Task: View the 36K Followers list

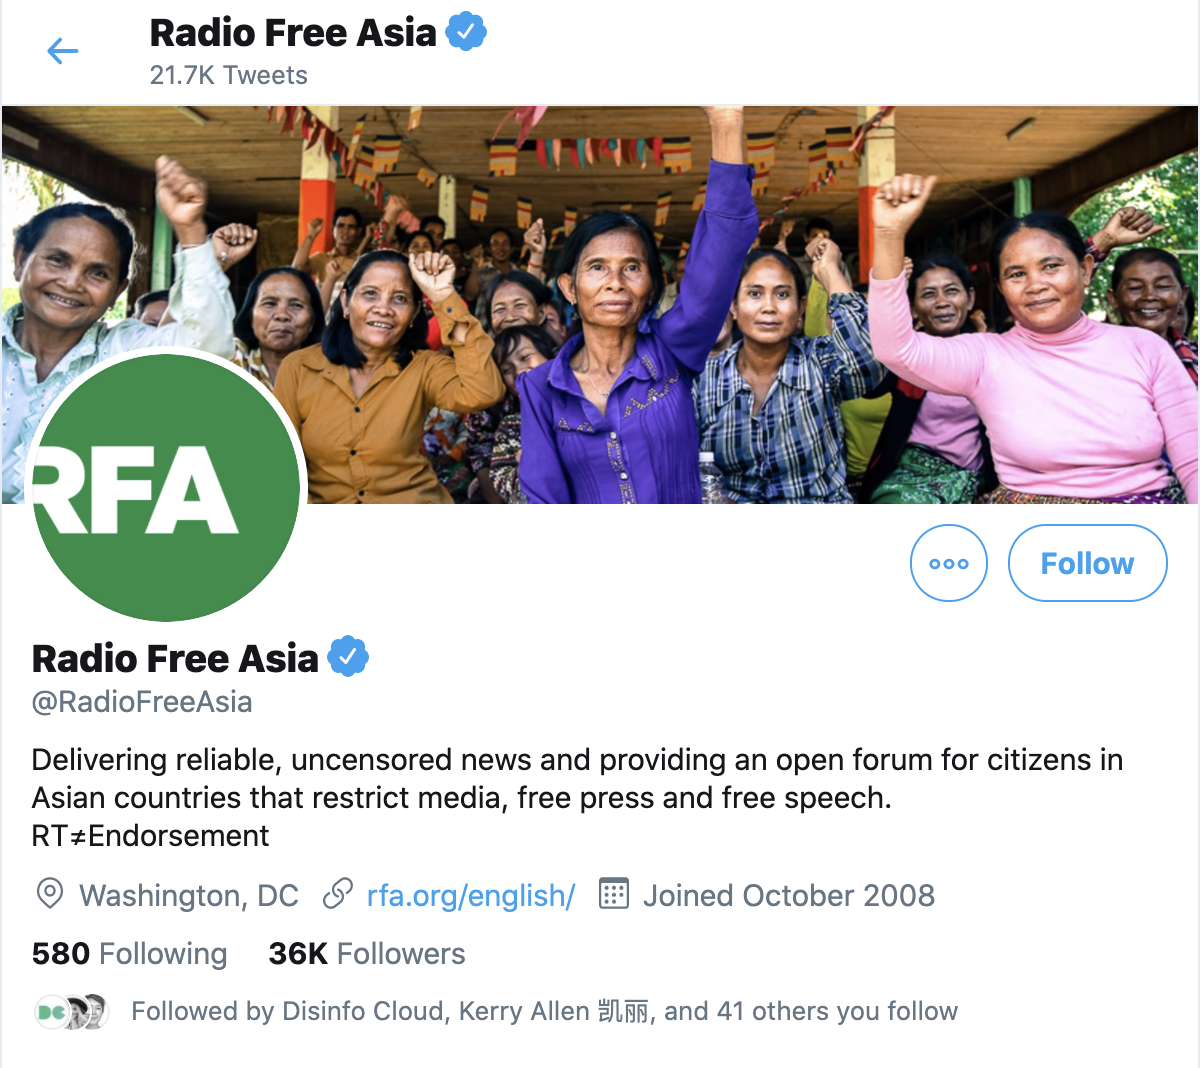Action: [367, 953]
